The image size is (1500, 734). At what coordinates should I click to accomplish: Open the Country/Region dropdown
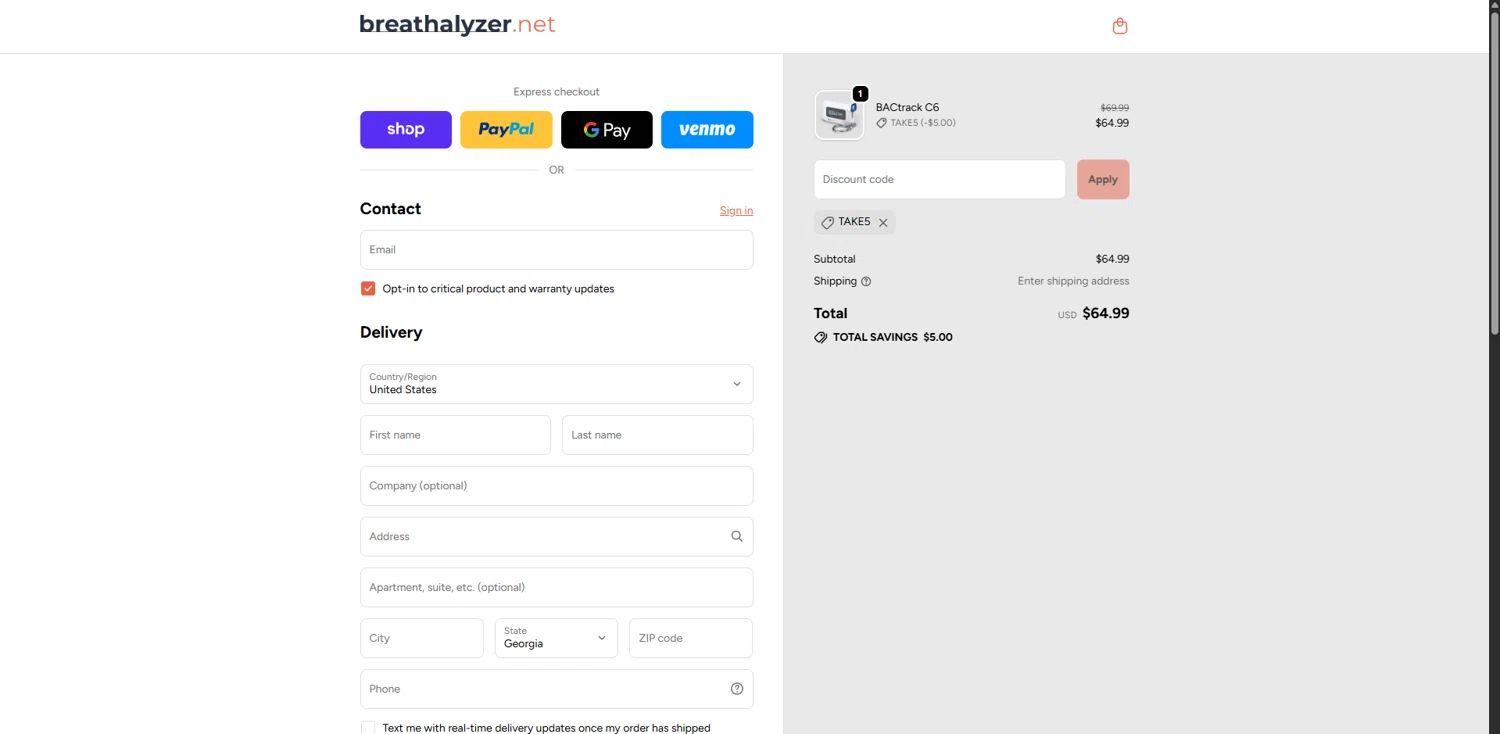556,384
